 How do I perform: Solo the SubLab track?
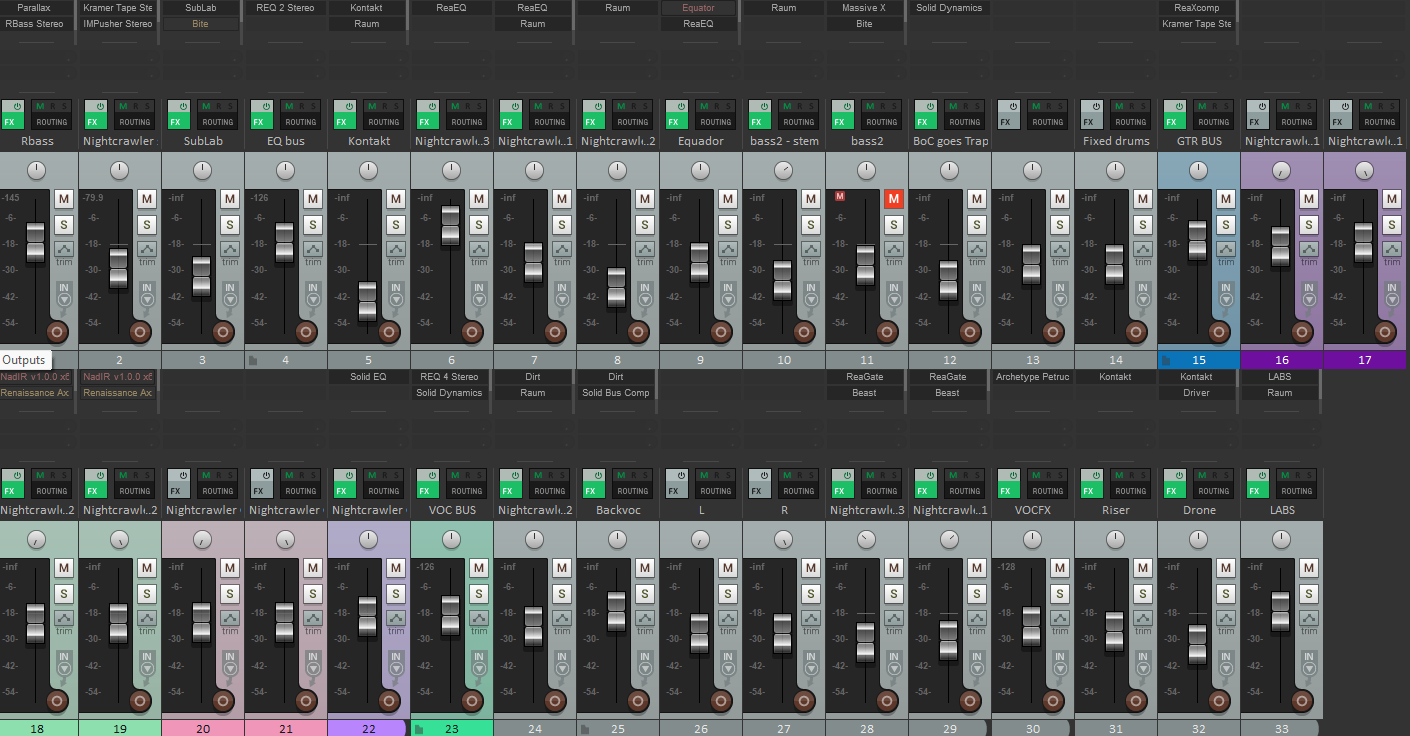coord(230,225)
